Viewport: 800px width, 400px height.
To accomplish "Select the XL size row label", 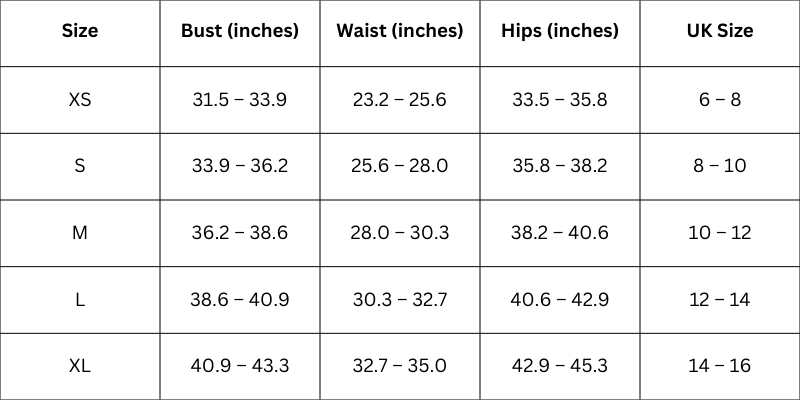I will coord(80,366).
